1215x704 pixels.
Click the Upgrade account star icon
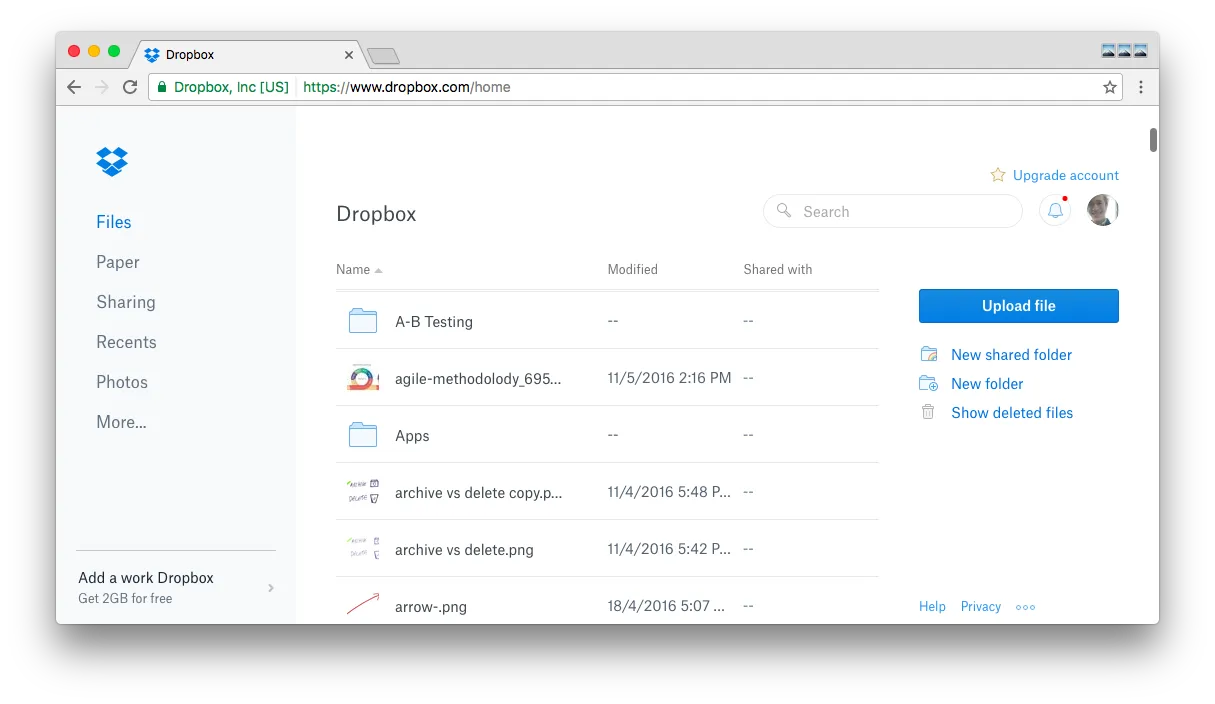(x=998, y=175)
